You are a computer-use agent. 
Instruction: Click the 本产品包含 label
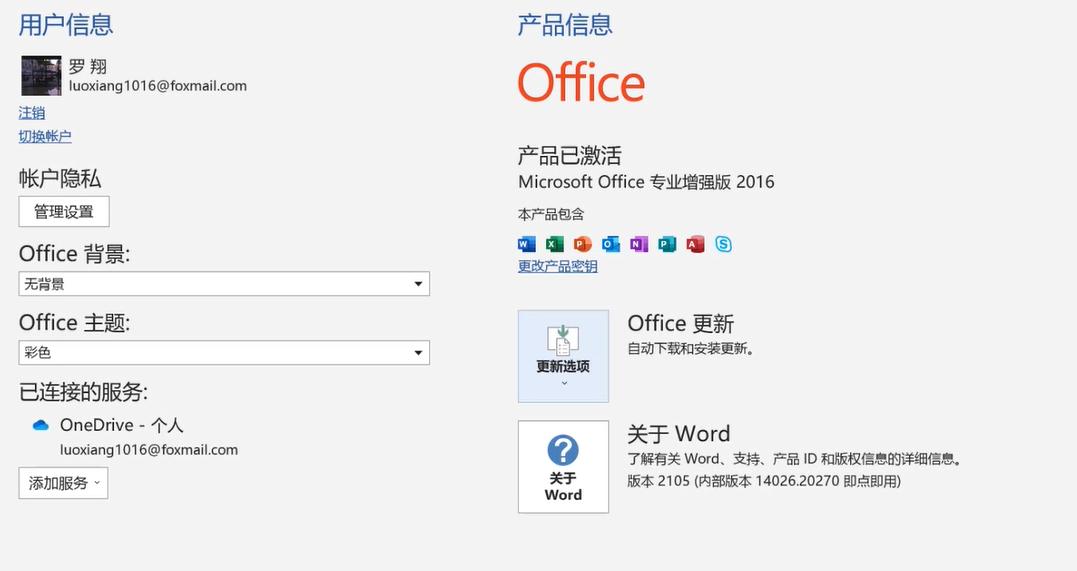(x=551, y=214)
